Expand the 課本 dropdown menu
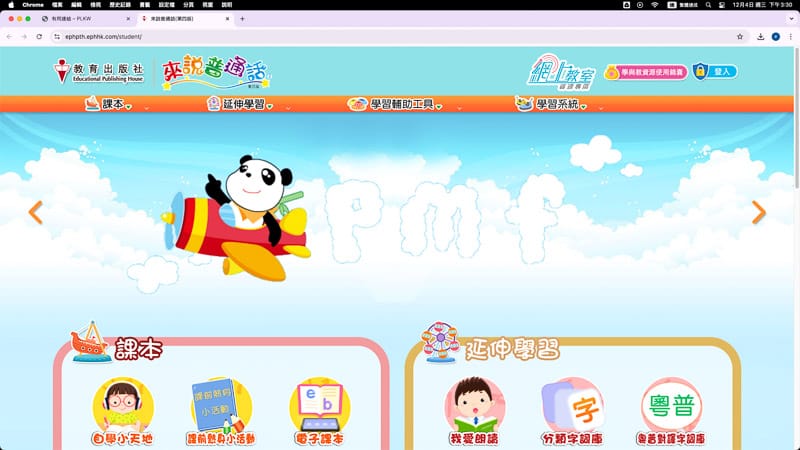Screen dimensions: 800x450 click(110, 104)
